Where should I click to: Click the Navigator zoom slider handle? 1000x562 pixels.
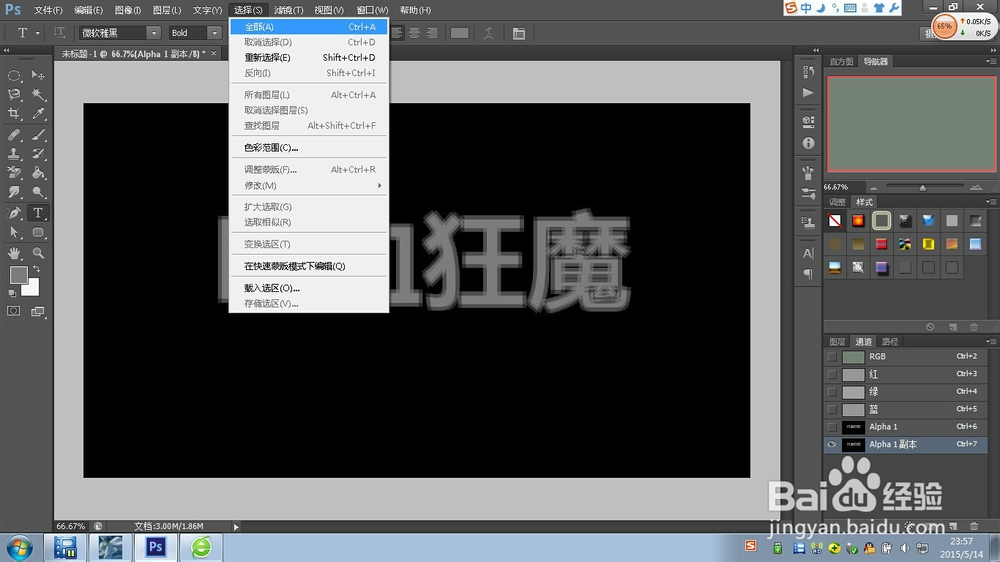tap(922, 188)
